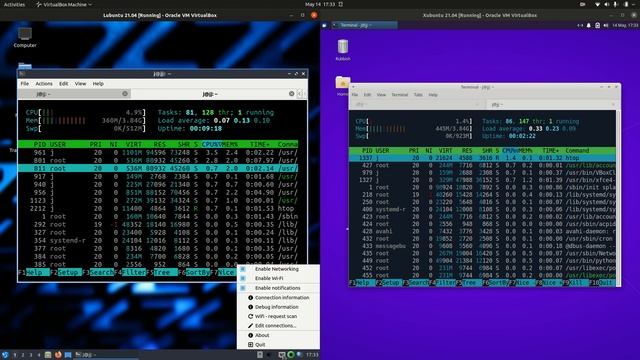Image resolution: width=640 pixels, height=360 pixels.
Task: Open the file manager icon in Lubuntu panel
Action: [48, 355]
